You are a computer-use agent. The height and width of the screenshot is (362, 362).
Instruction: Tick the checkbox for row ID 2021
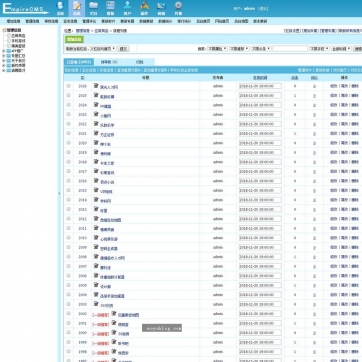[x=69, y=133]
